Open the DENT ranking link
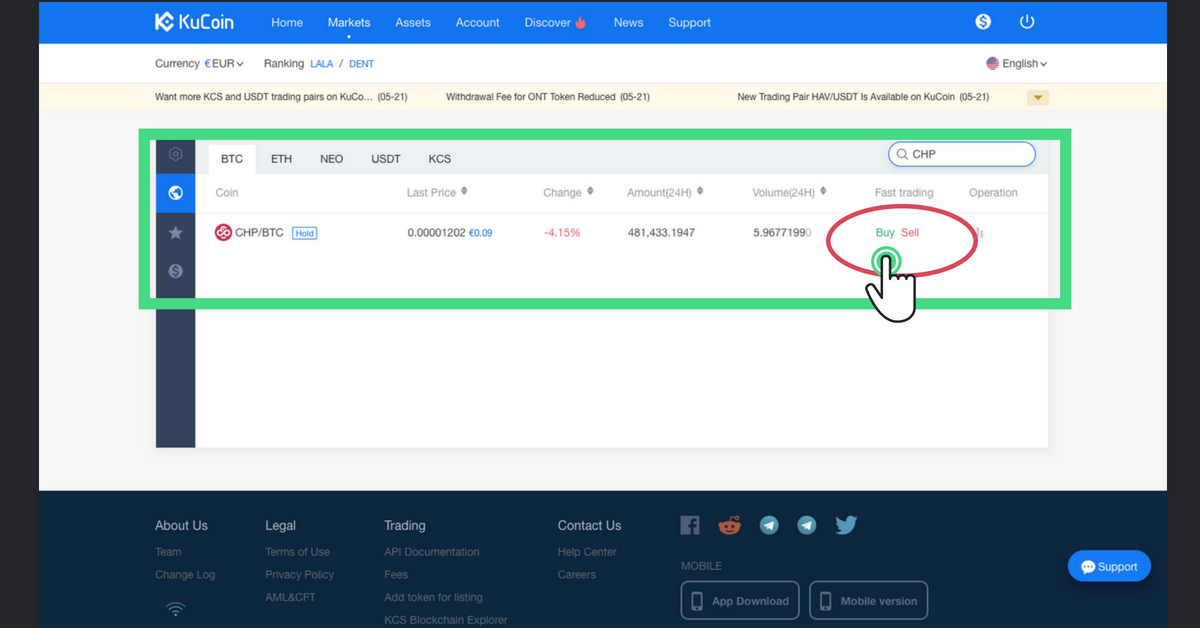 (362, 64)
